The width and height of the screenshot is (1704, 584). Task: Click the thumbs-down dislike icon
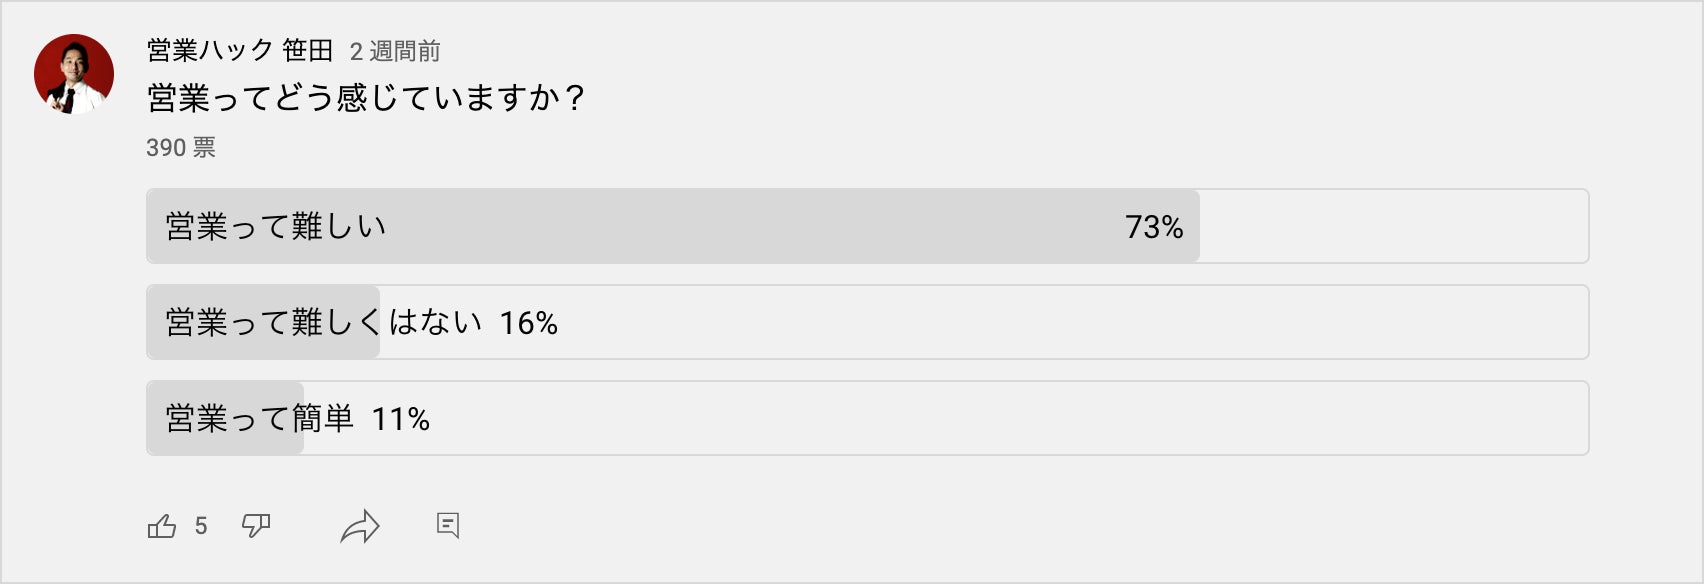[256, 526]
